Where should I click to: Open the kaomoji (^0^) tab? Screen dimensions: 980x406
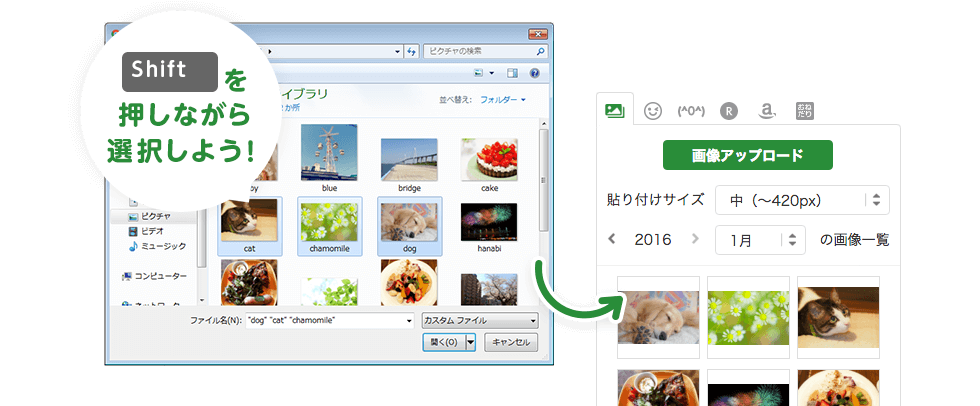tap(691, 111)
